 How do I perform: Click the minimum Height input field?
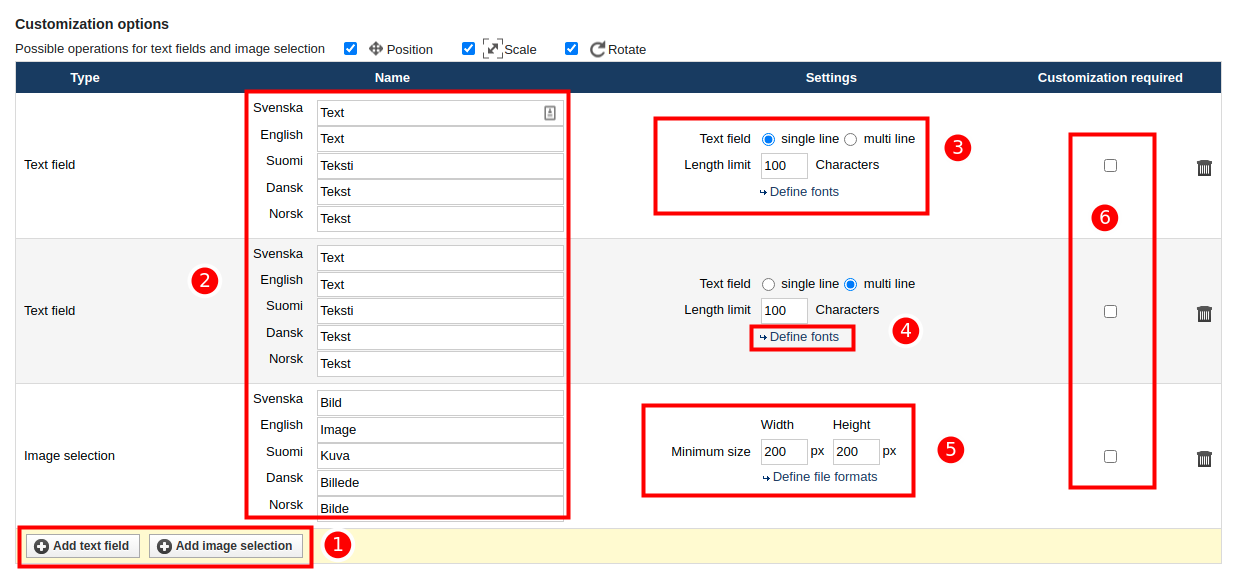tap(856, 452)
